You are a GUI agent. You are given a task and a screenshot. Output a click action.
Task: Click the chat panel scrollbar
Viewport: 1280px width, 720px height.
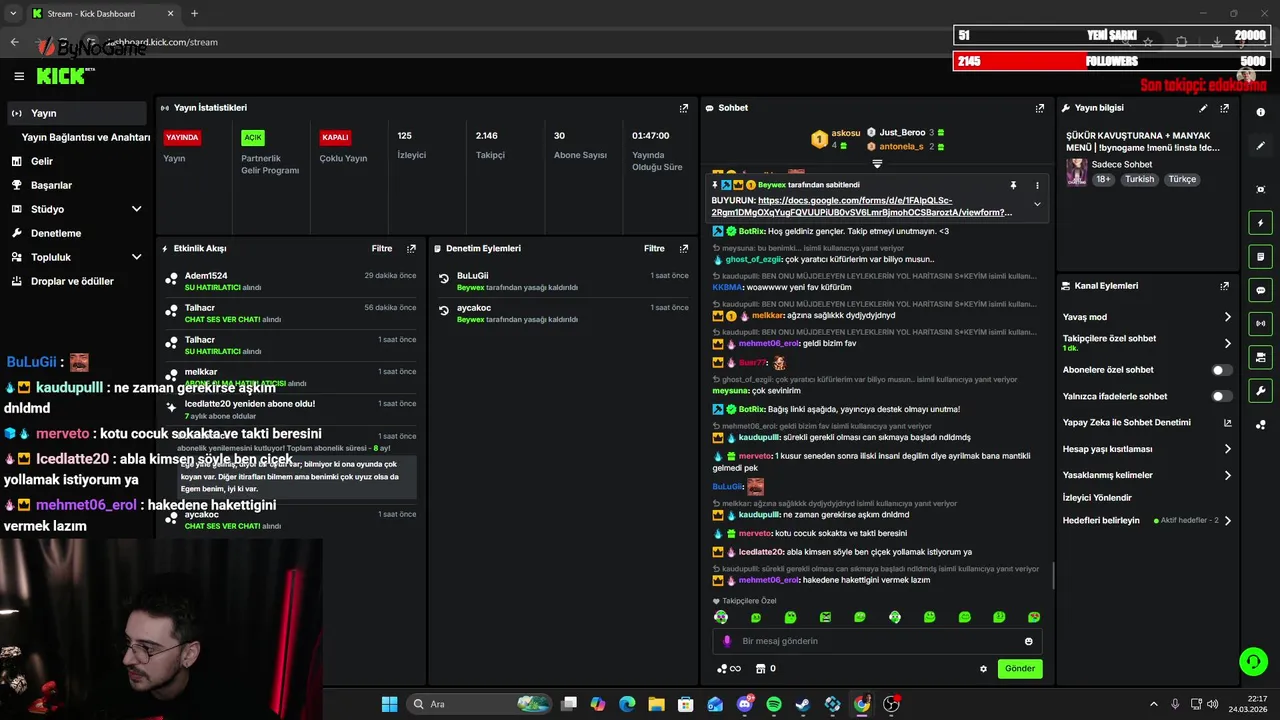tap(1053, 575)
